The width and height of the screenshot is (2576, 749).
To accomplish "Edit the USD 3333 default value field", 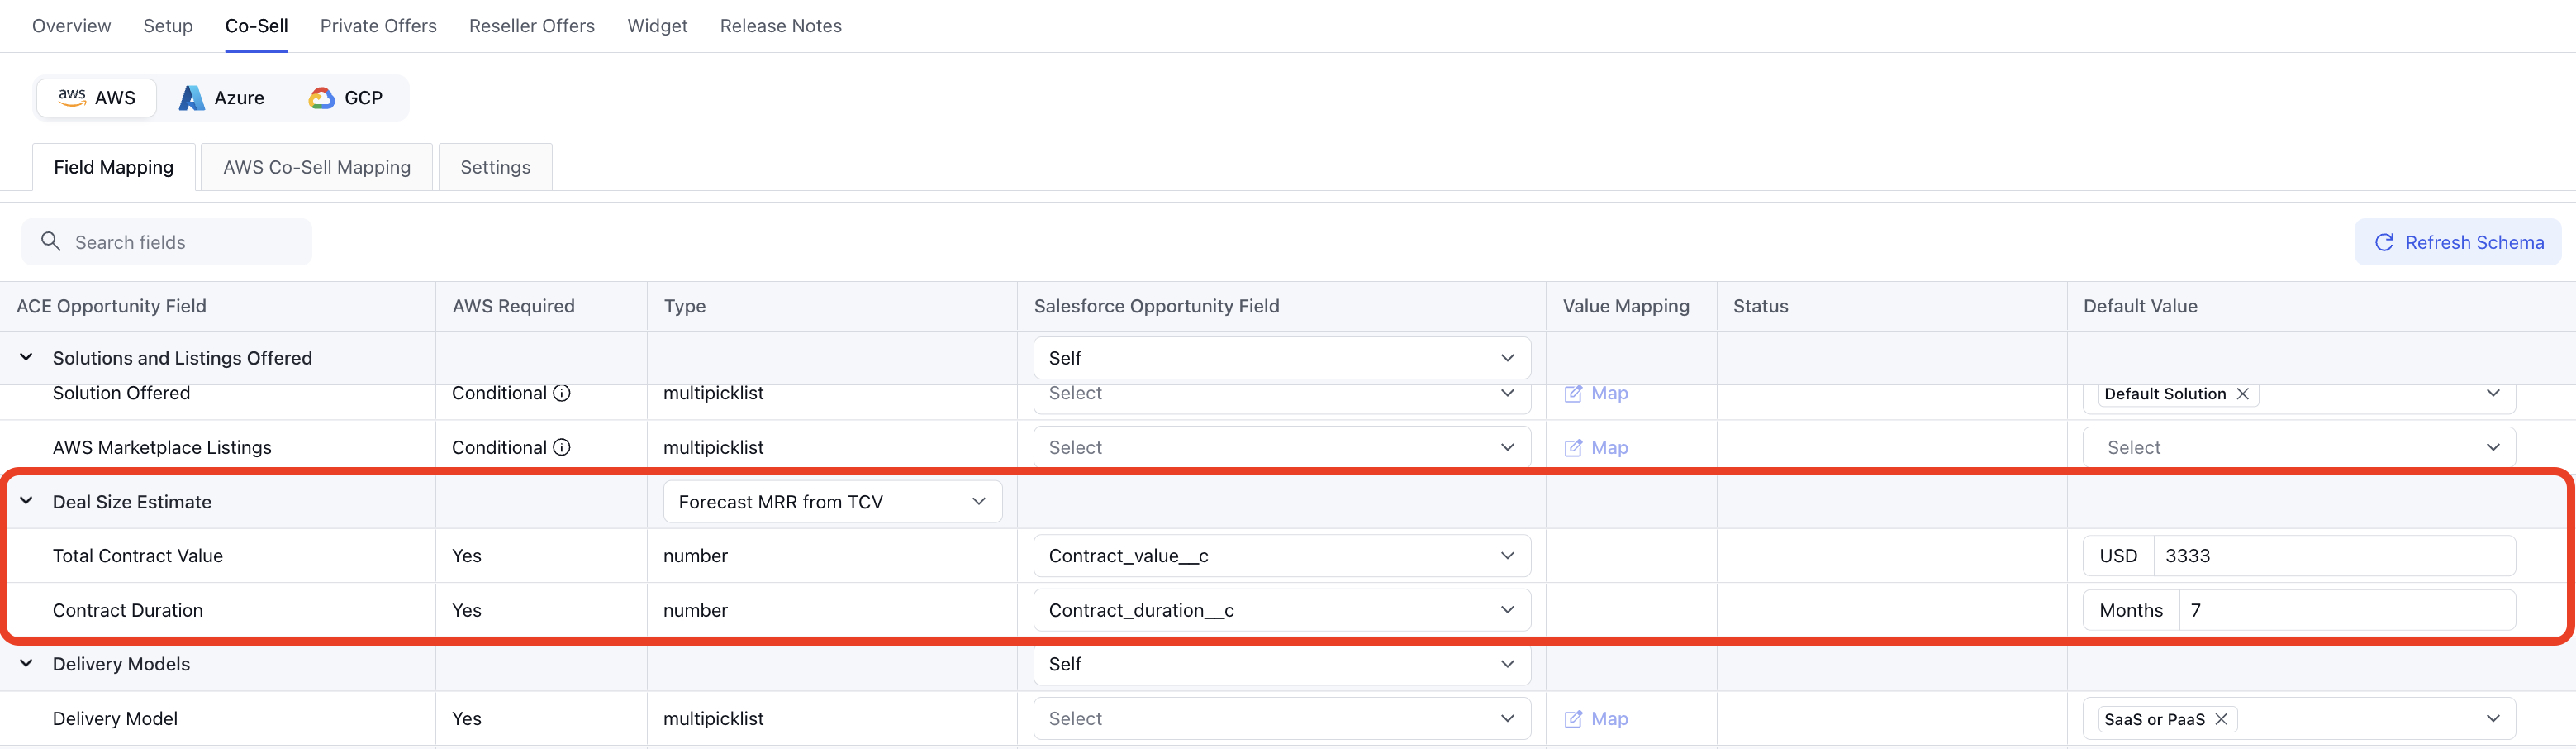I will point(2334,555).
